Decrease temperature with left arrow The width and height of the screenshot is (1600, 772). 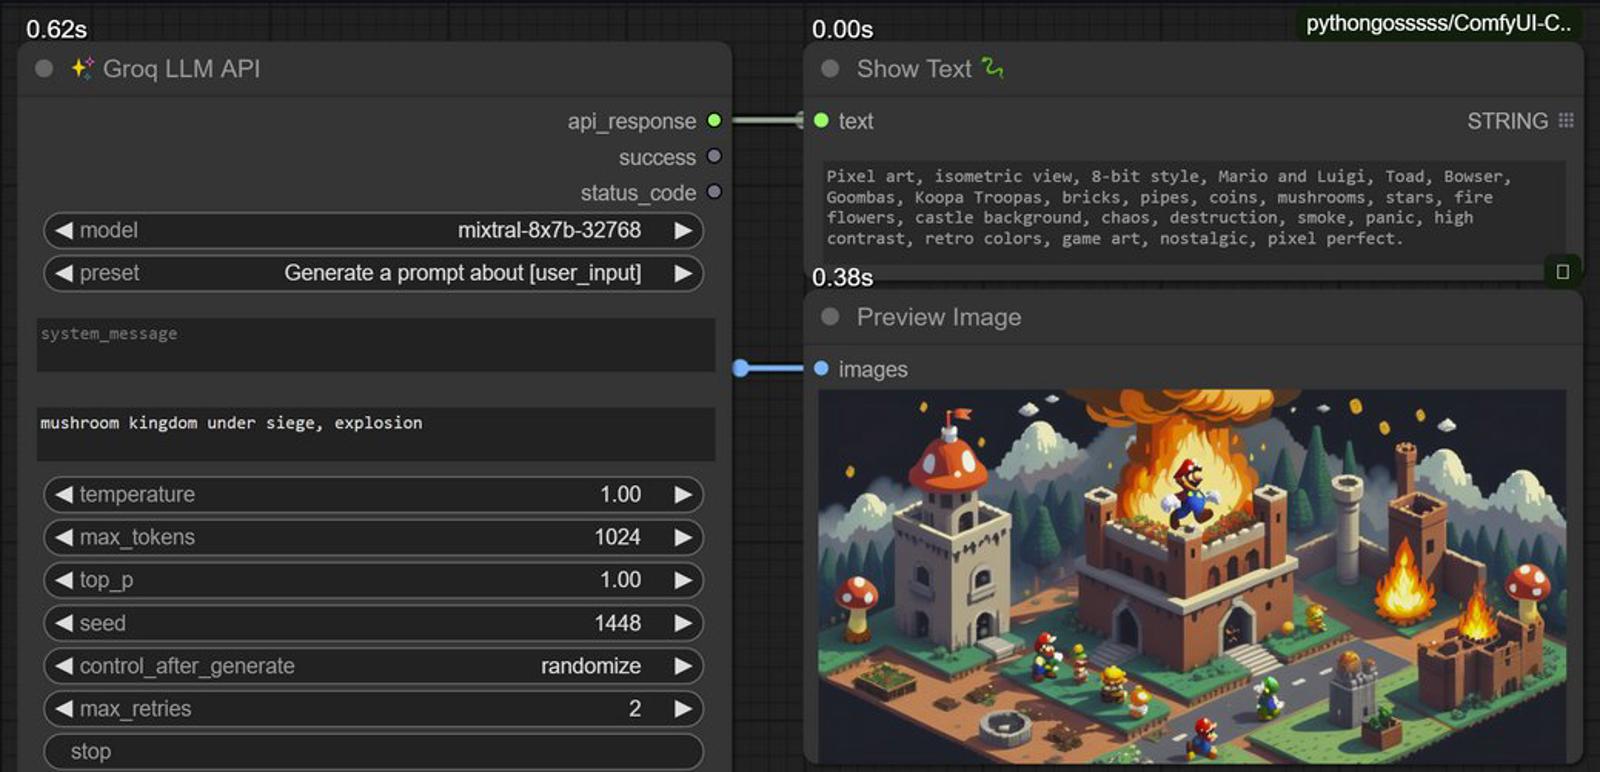(64, 494)
